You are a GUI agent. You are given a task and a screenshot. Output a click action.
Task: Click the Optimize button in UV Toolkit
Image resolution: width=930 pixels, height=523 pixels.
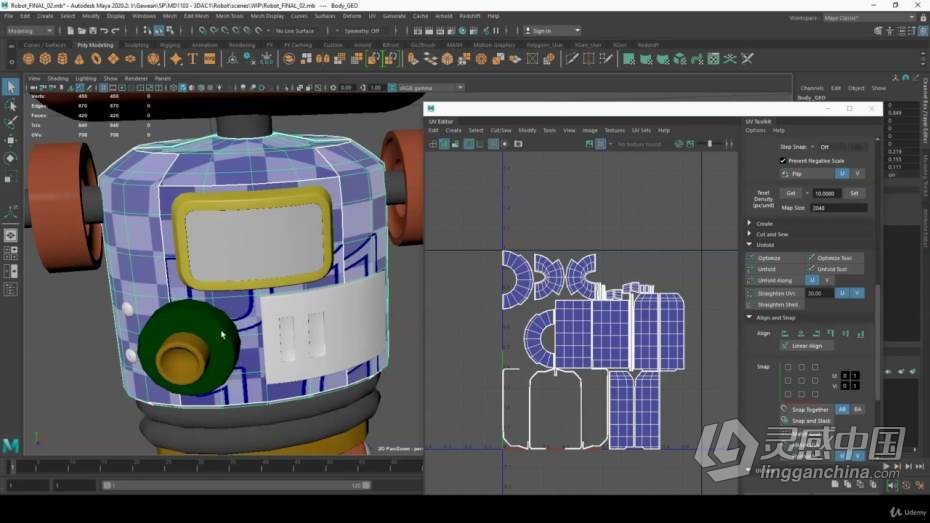pyautogui.click(x=775, y=258)
